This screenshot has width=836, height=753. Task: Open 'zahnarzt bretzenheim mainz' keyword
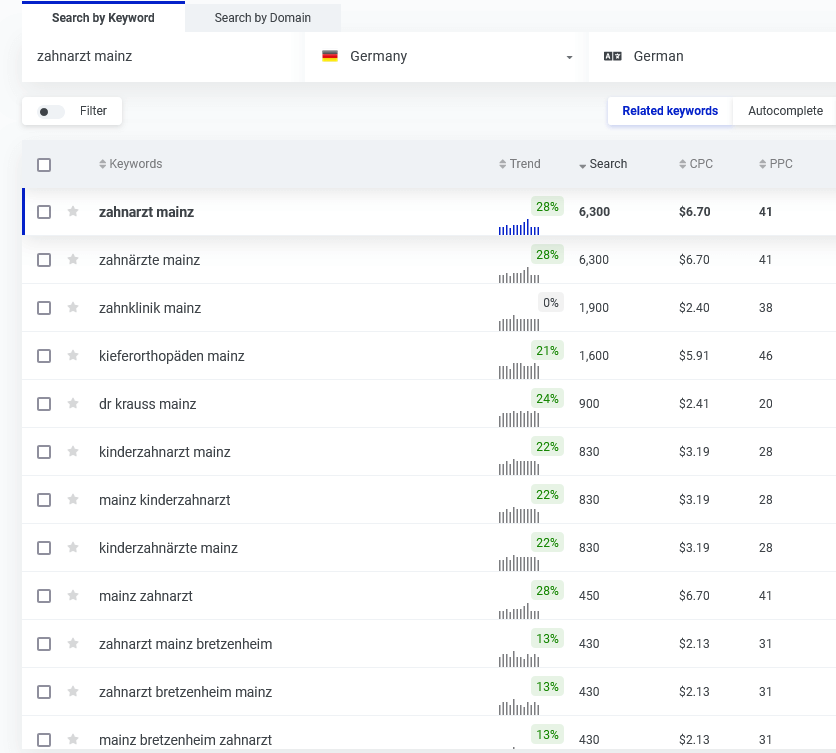186,692
